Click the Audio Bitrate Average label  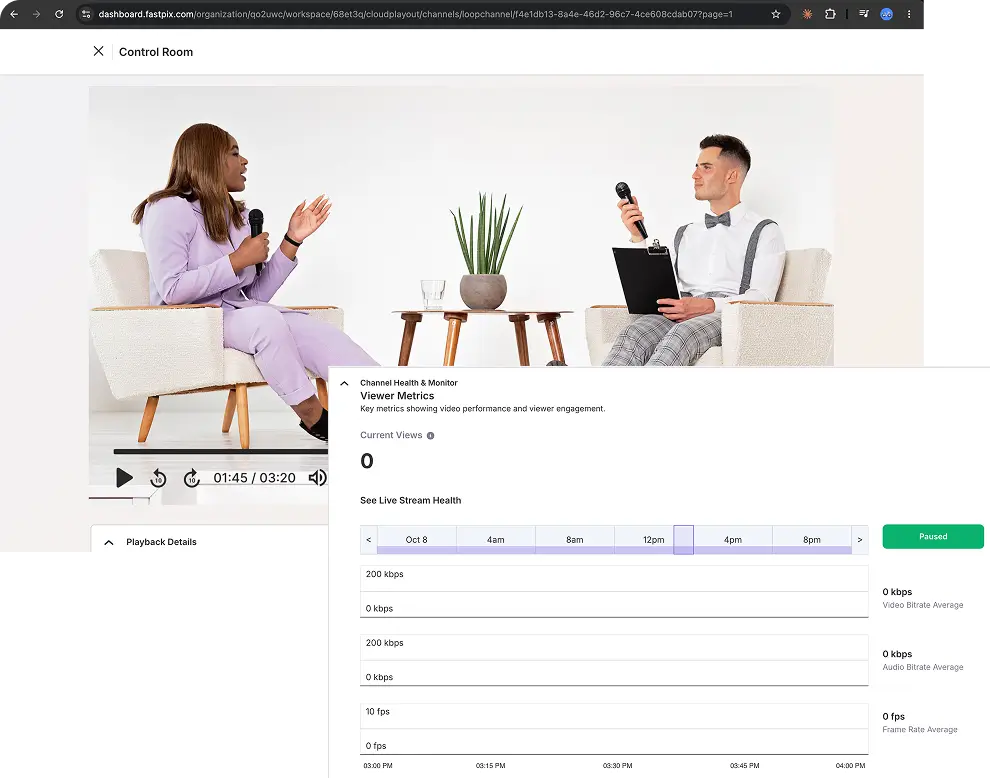(x=923, y=667)
